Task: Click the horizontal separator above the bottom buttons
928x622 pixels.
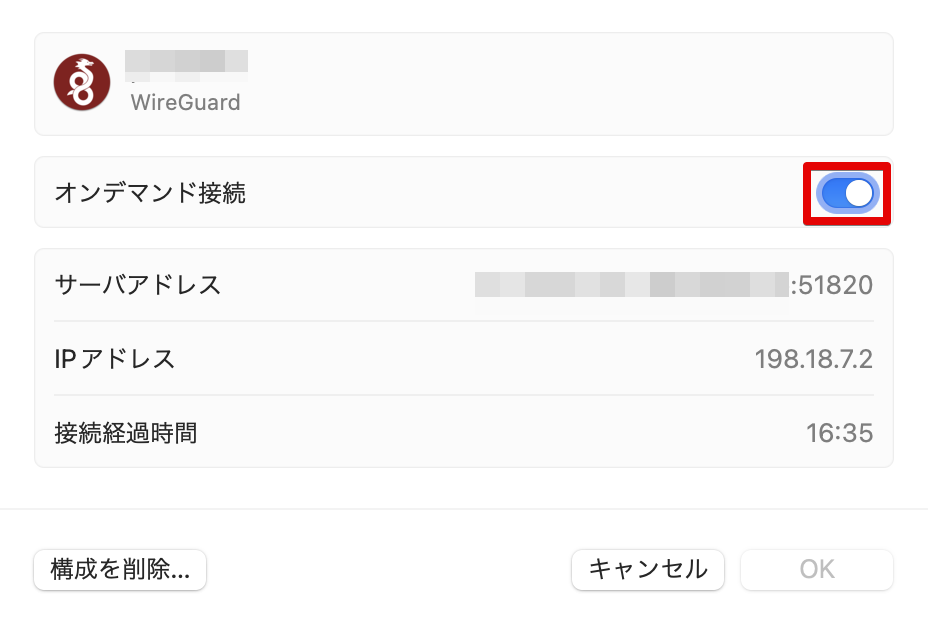Action: [464, 509]
